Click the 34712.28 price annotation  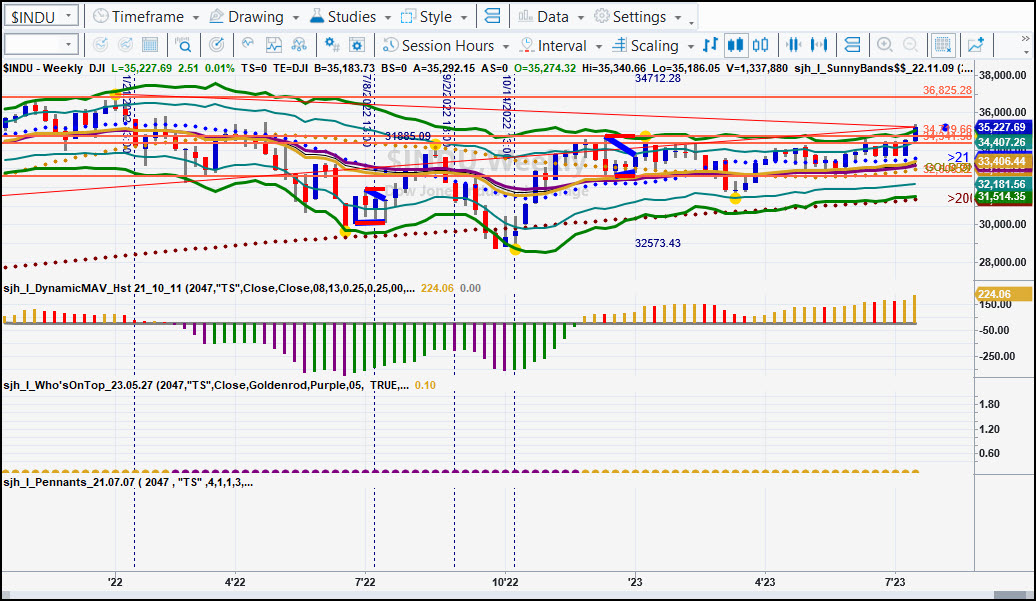(657, 78)
